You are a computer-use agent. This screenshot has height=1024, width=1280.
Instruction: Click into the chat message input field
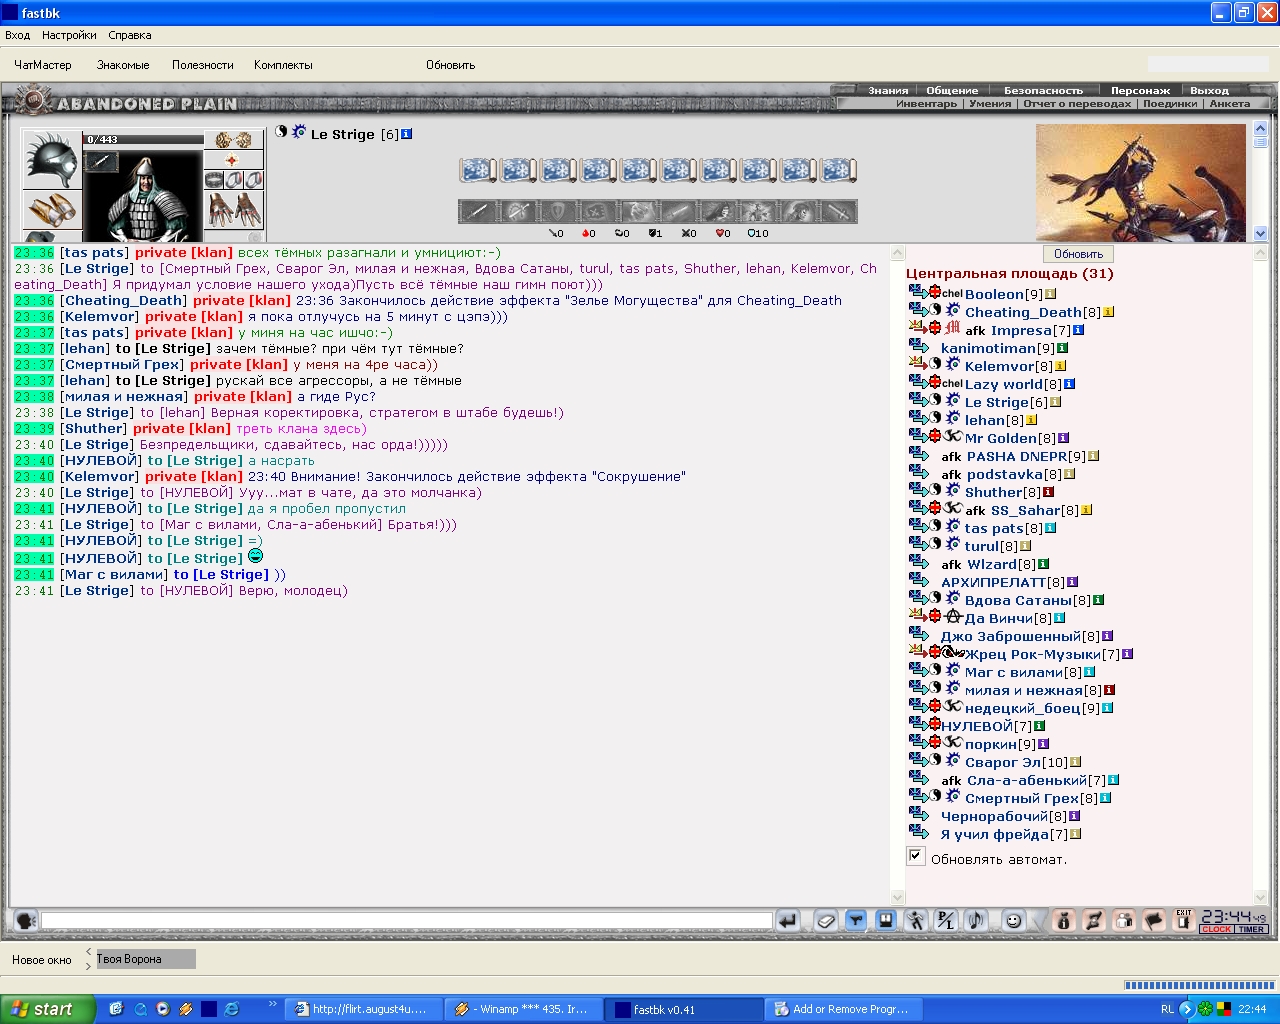tap(407, 921)
